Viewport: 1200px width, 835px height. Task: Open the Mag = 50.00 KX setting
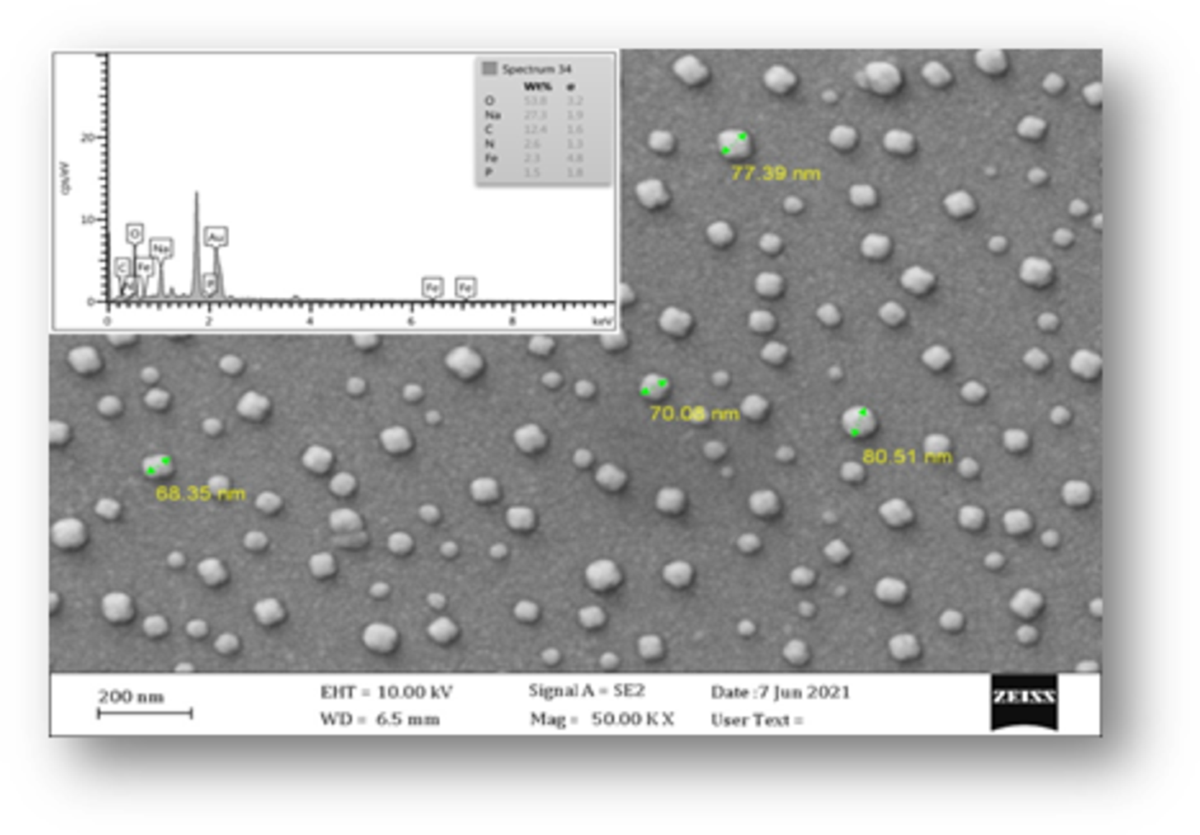[x=600, y=719]
